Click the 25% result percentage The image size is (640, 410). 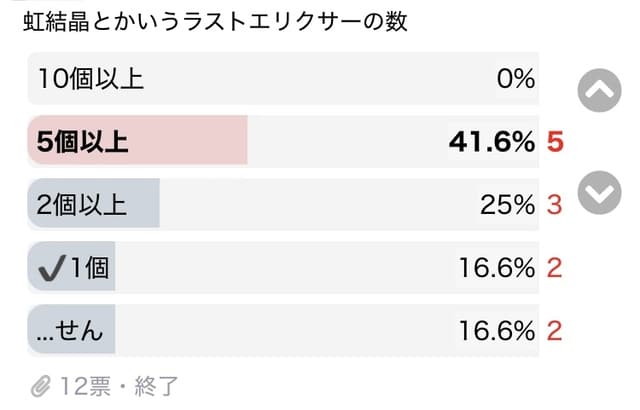pyautogui.click(x=508, y=204)
